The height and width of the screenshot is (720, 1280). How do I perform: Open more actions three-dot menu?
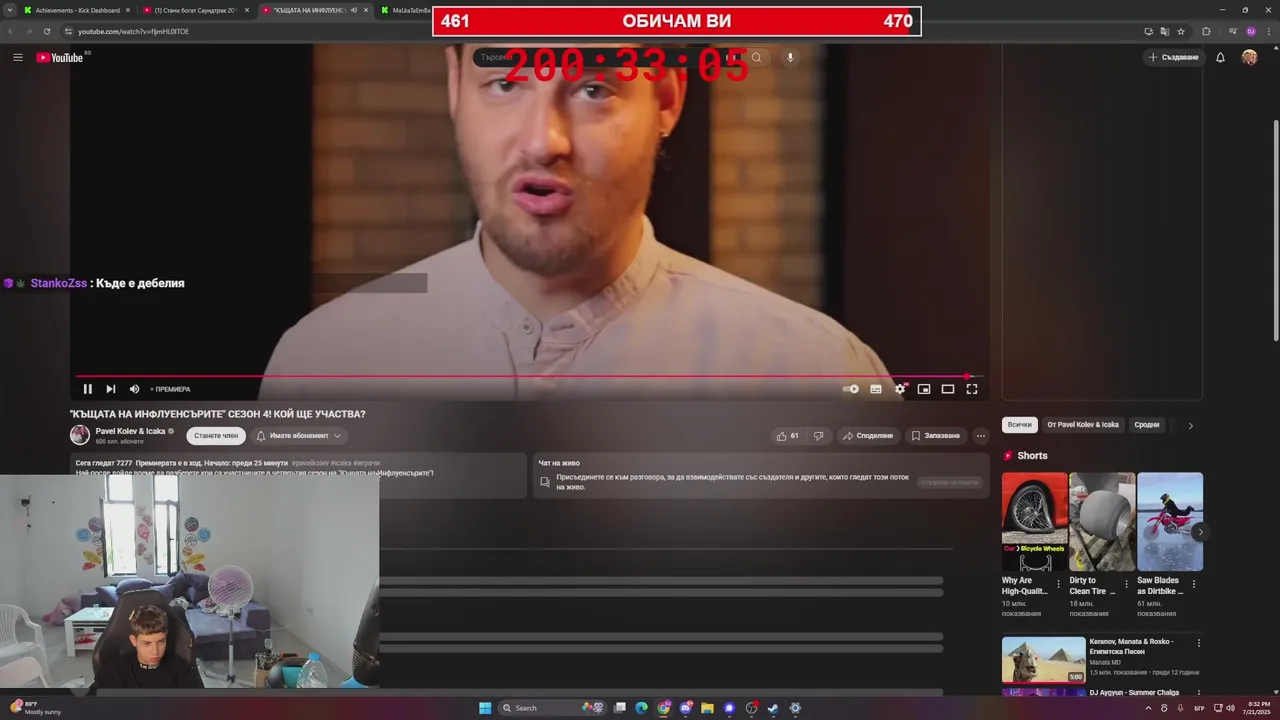(x=981, y=435)
